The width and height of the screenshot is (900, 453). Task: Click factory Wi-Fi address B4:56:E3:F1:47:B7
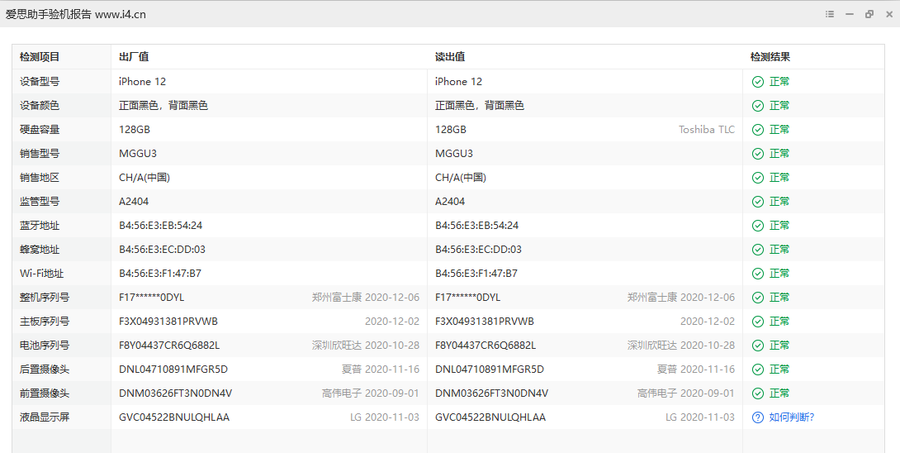click(160, 273)
